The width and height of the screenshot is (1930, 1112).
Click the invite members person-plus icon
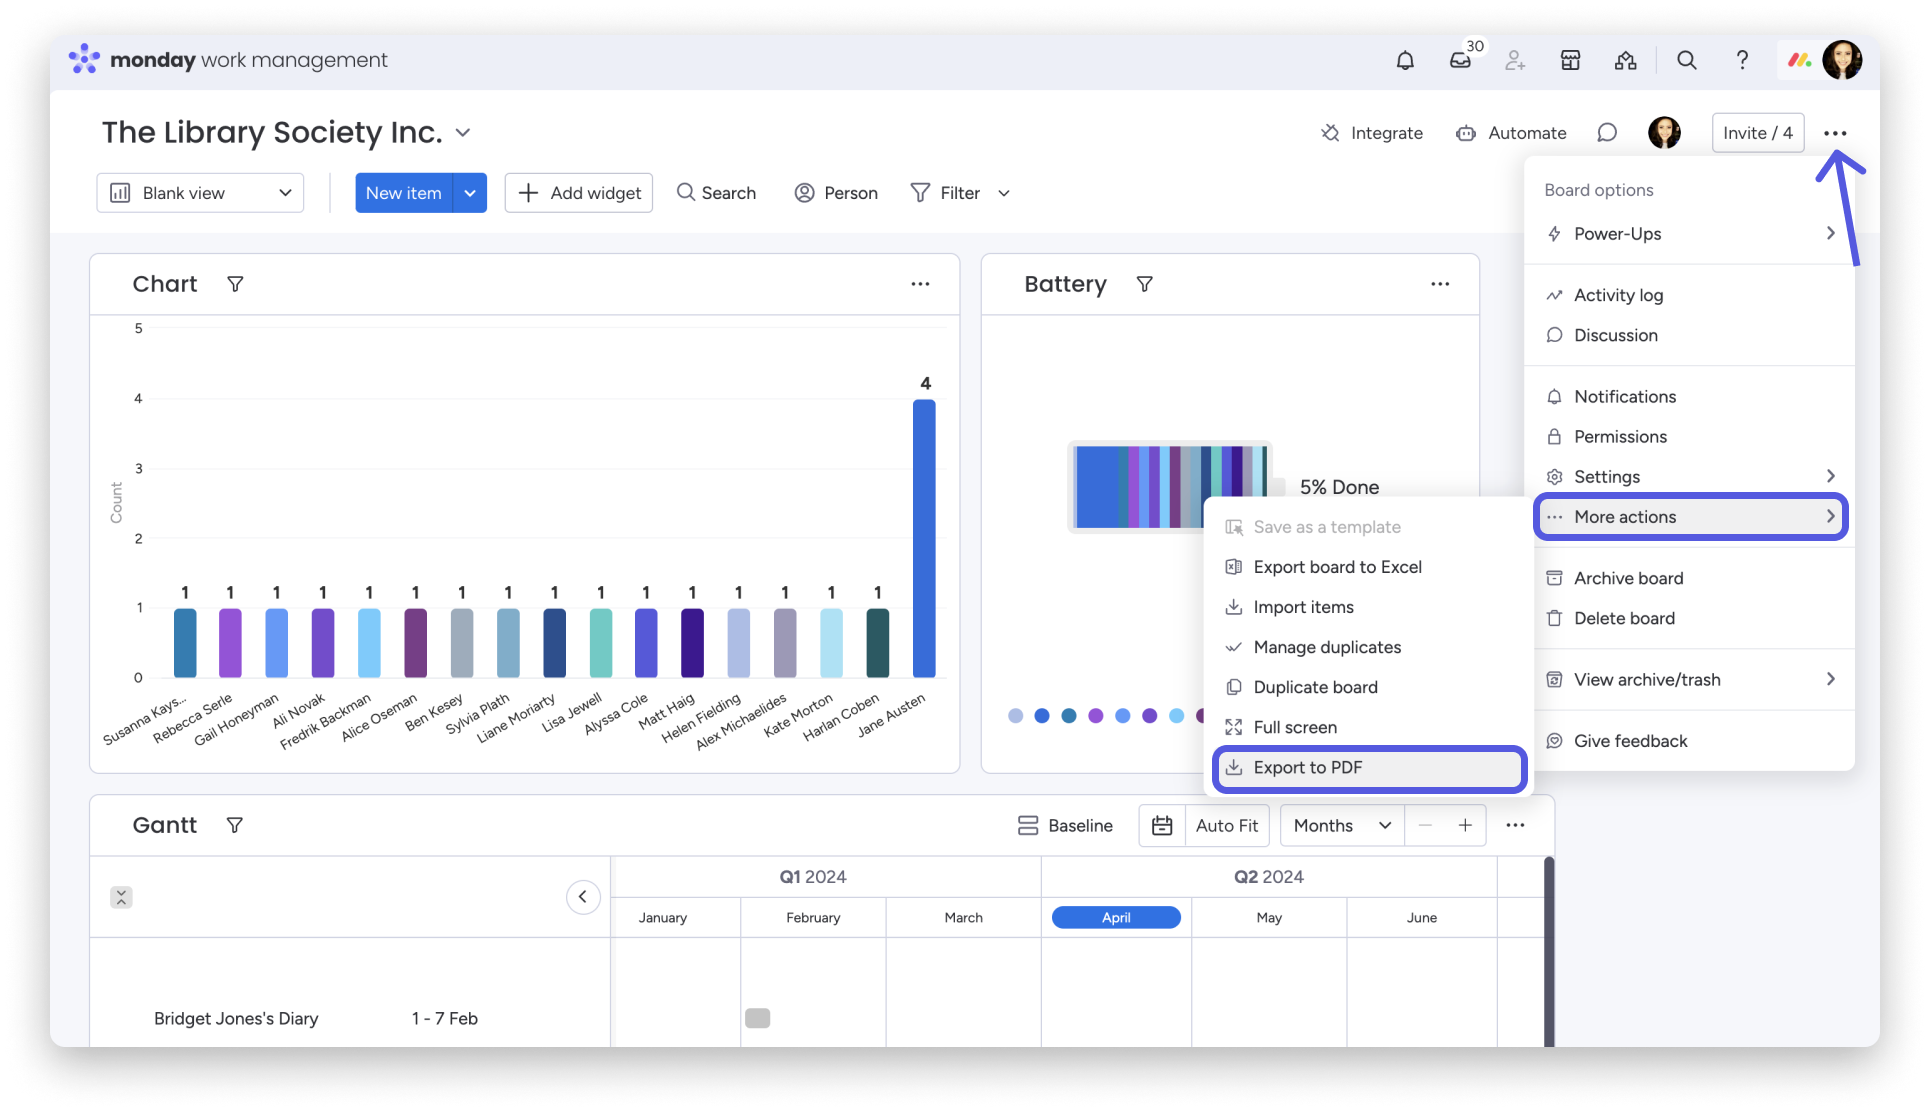tap(1515, 60)
